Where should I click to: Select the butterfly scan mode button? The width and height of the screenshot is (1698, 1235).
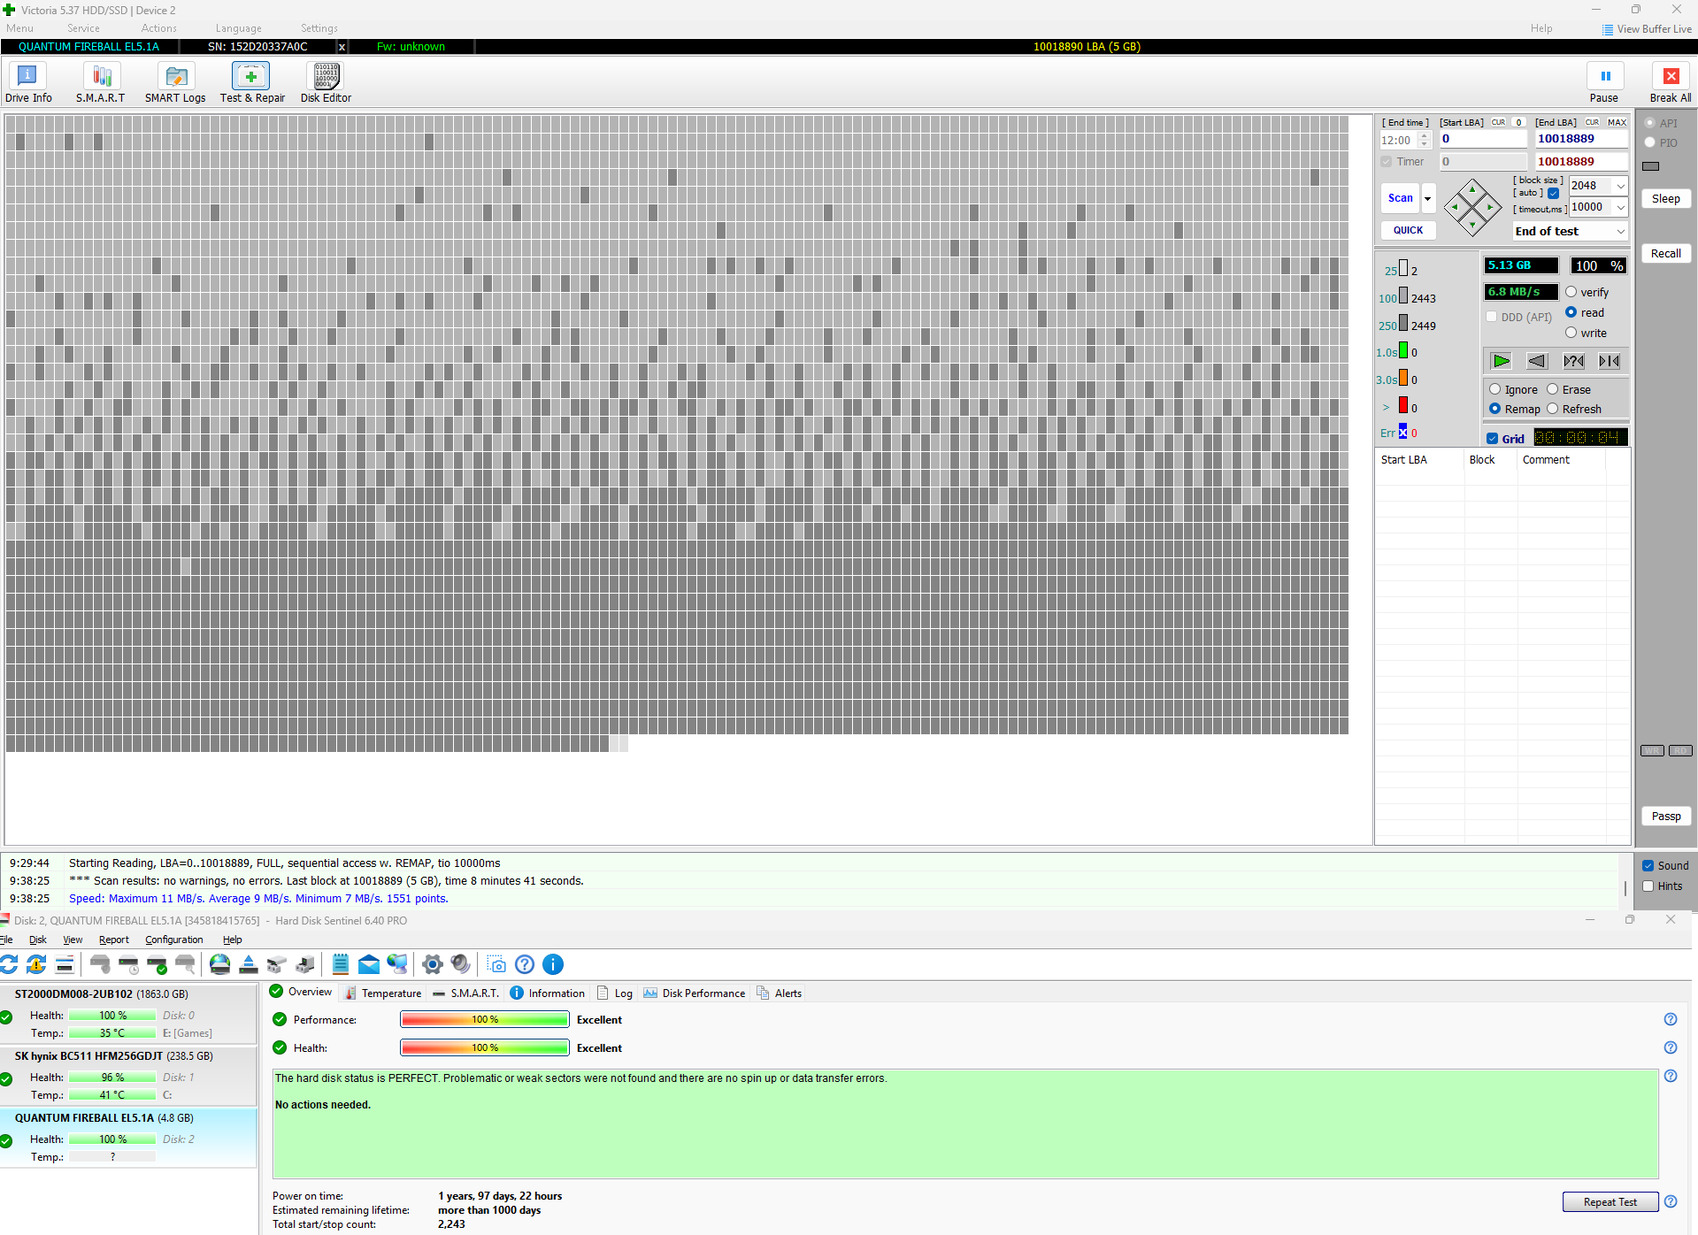point(1609,361)
